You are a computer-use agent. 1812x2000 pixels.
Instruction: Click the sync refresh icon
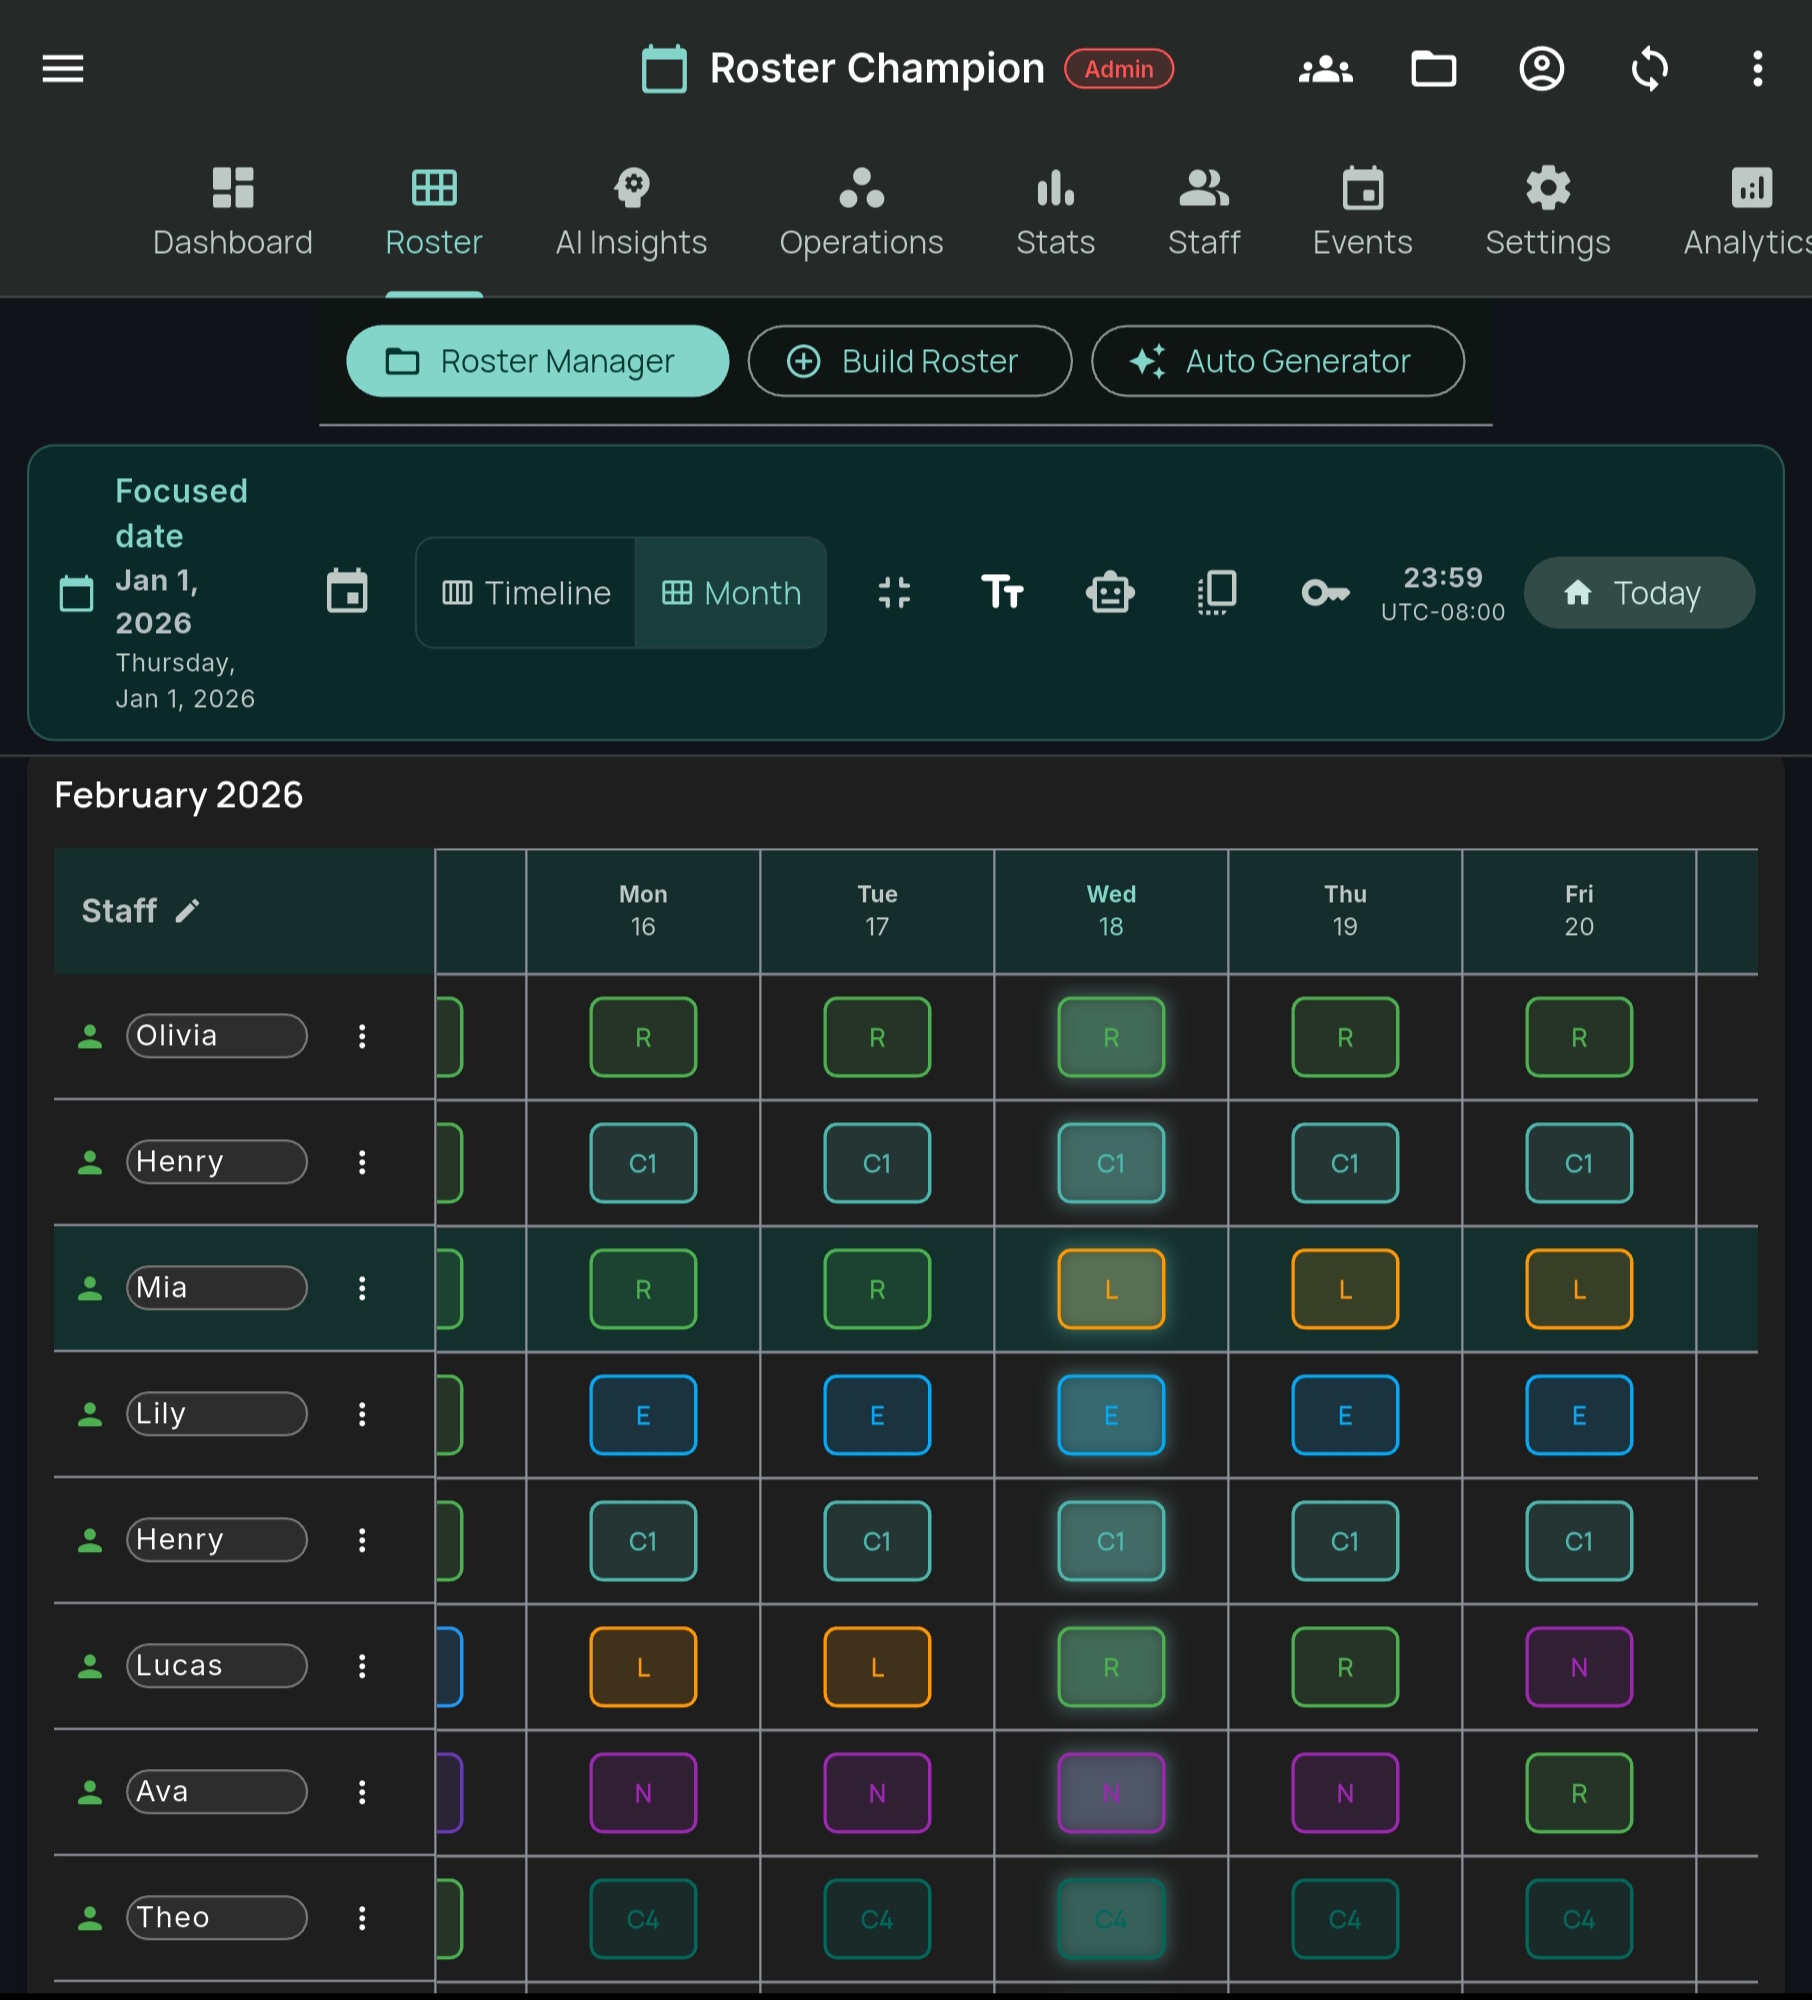click(1649, 69)
